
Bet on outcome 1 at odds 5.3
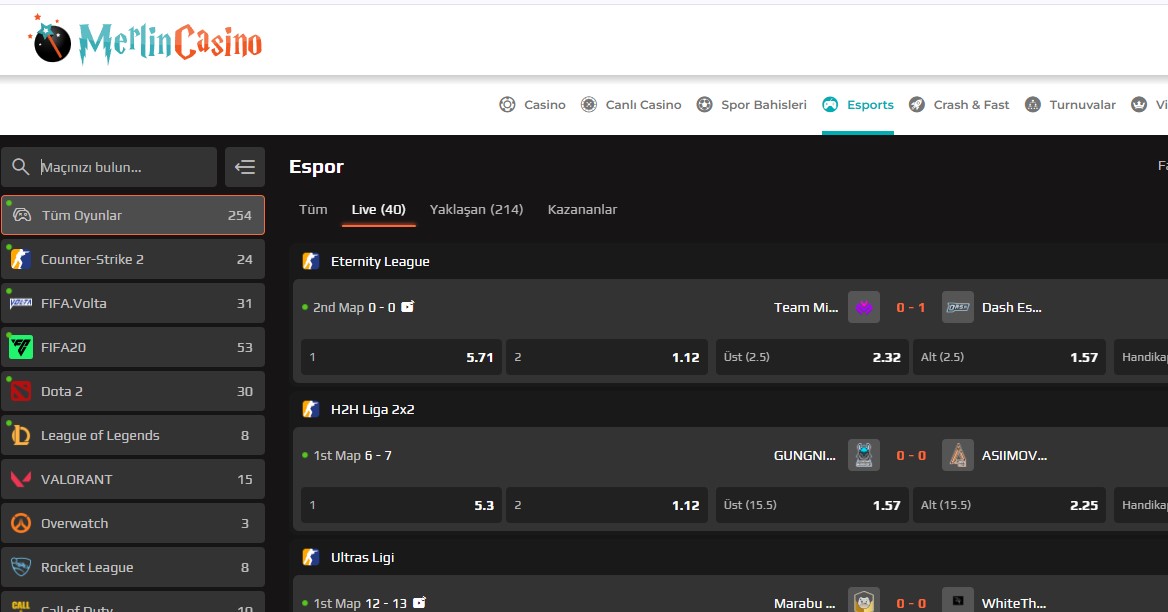tap(401, 506)
